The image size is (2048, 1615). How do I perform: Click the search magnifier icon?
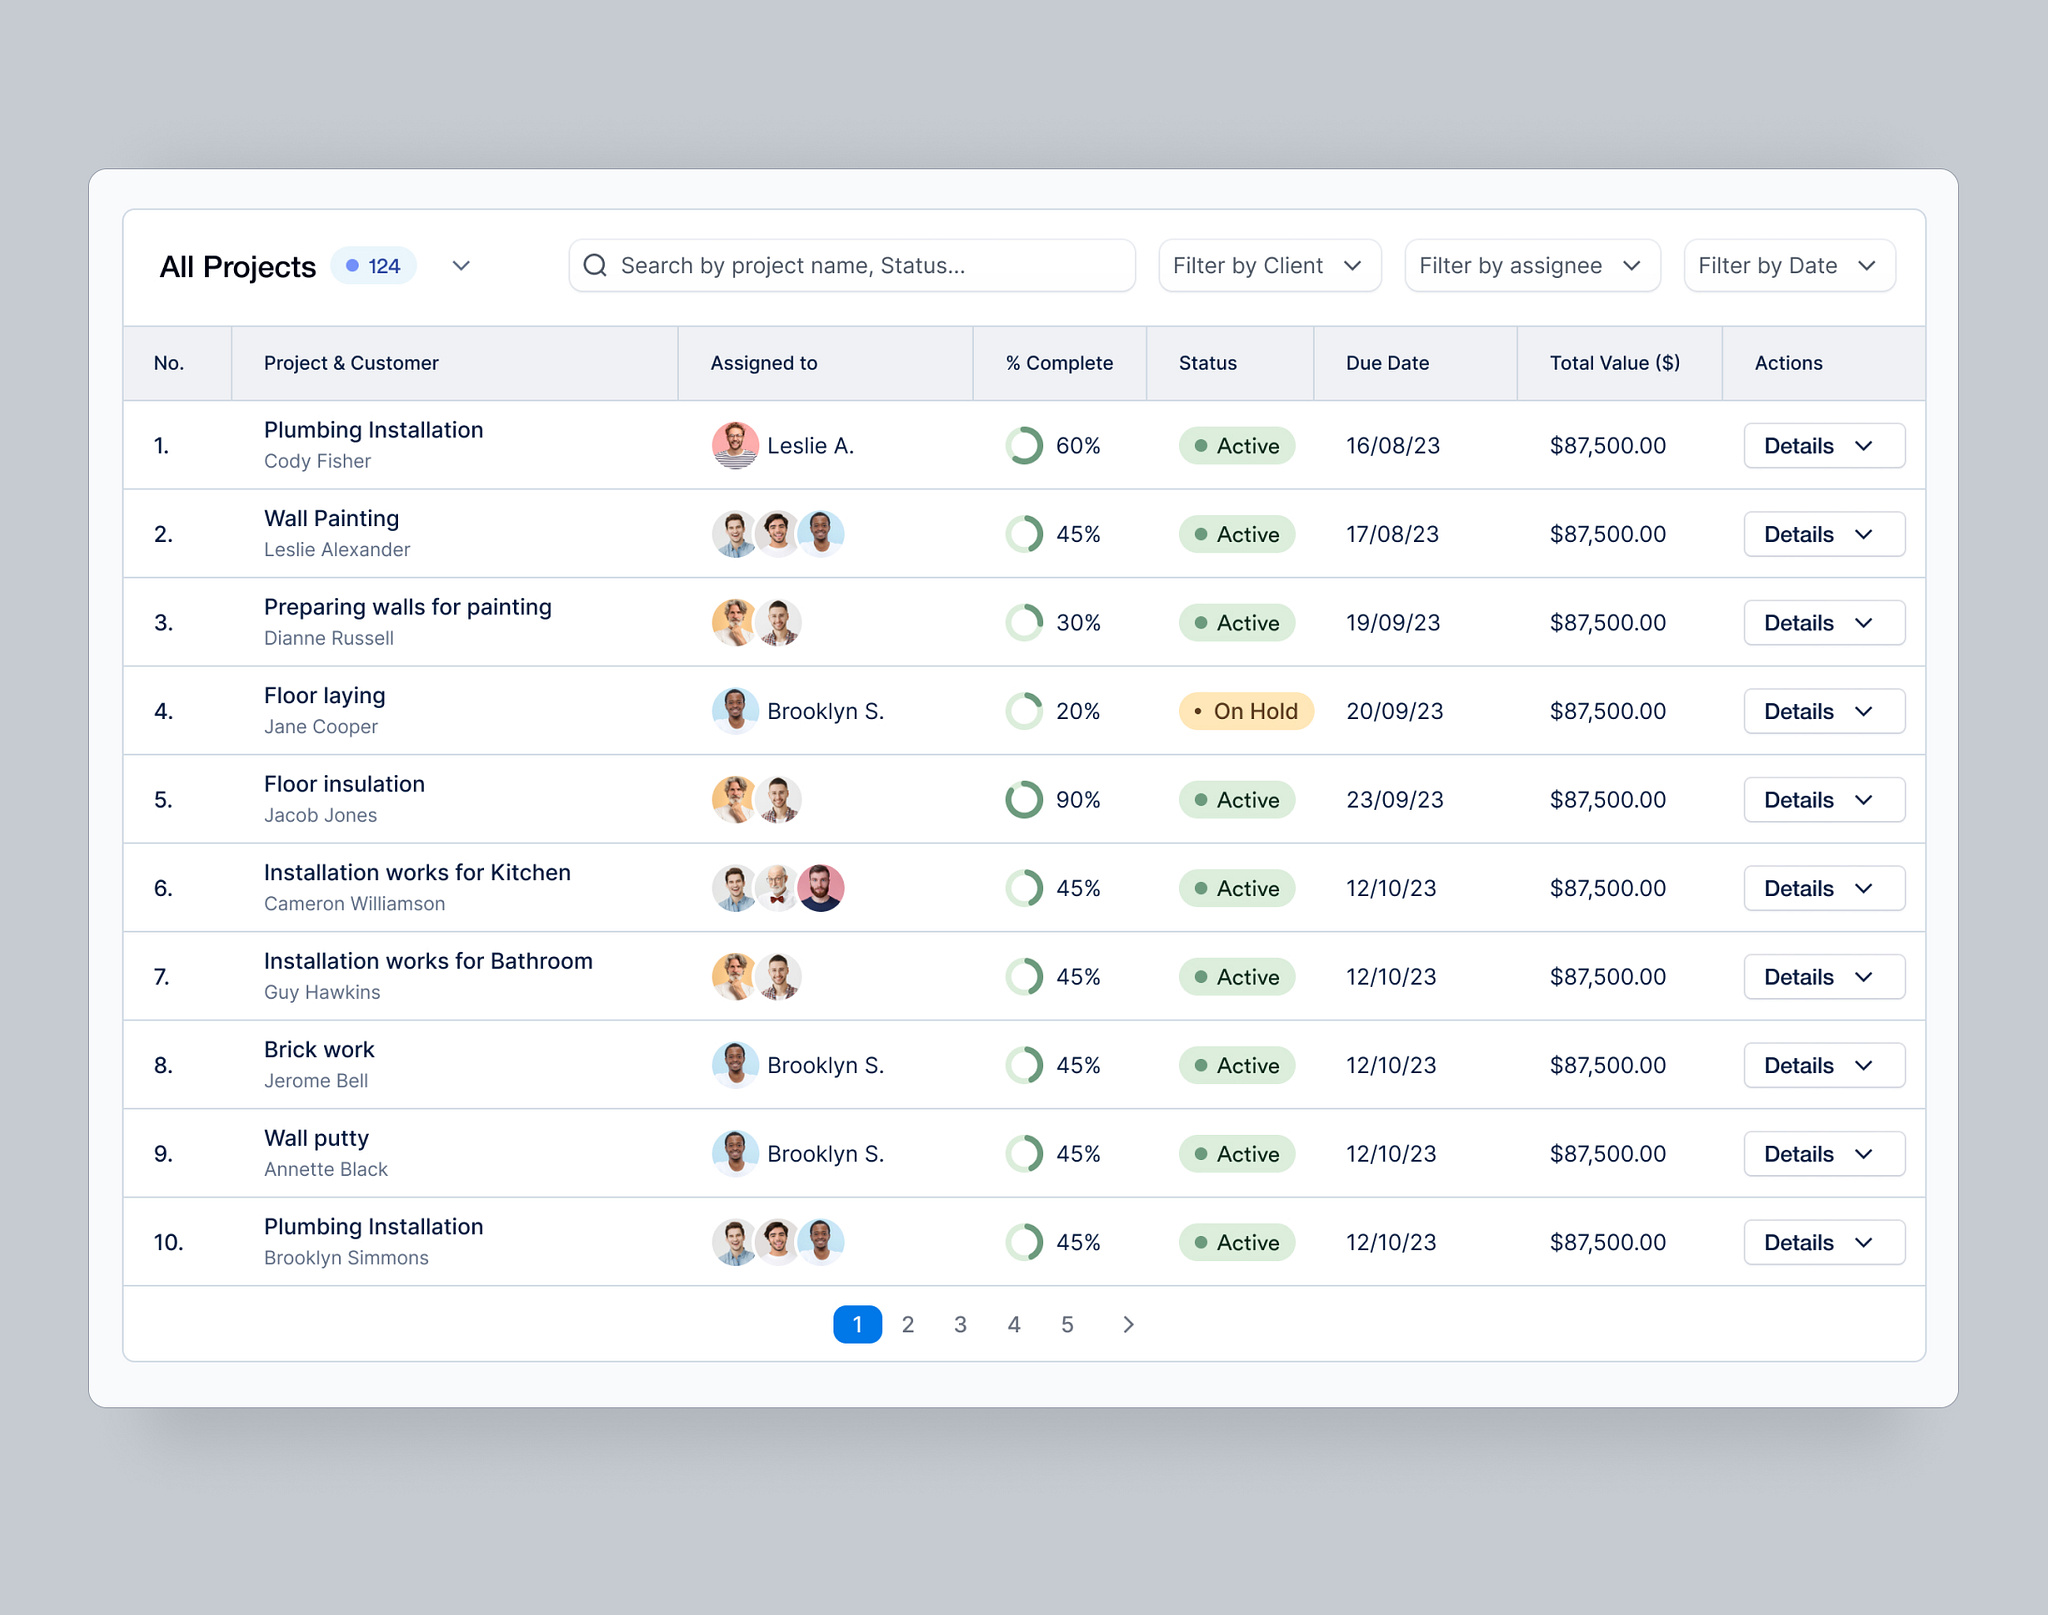point(595,265)
